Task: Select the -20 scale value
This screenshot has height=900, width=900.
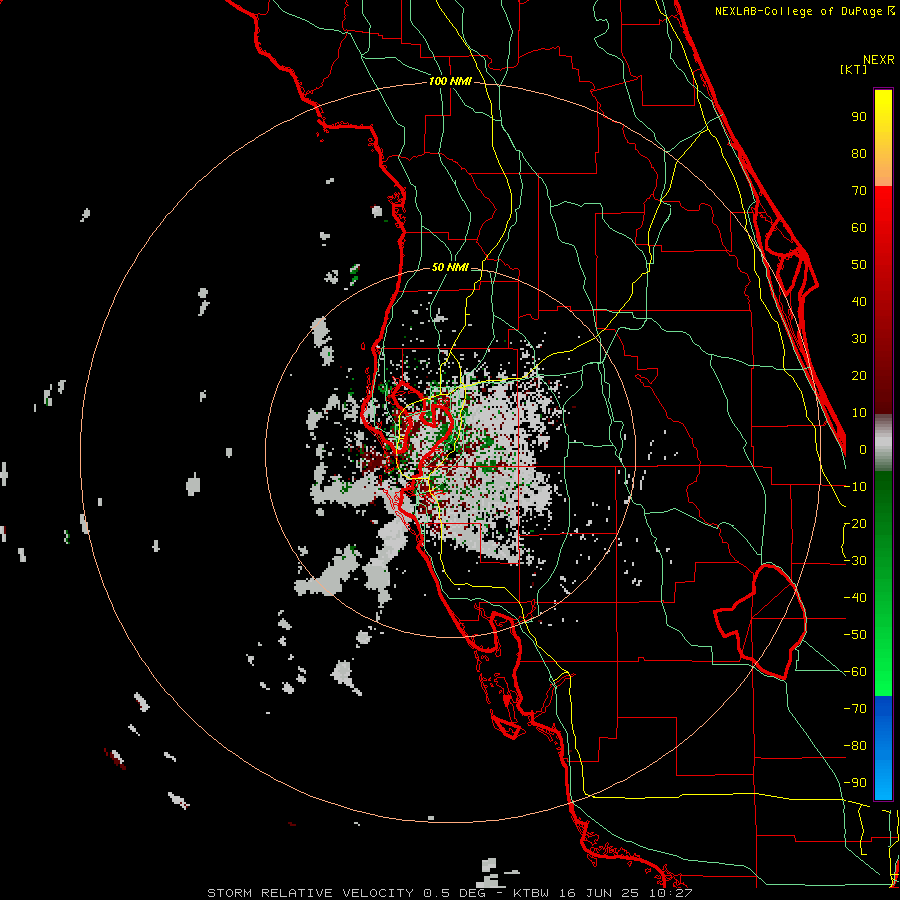Action: click(855, 524)
